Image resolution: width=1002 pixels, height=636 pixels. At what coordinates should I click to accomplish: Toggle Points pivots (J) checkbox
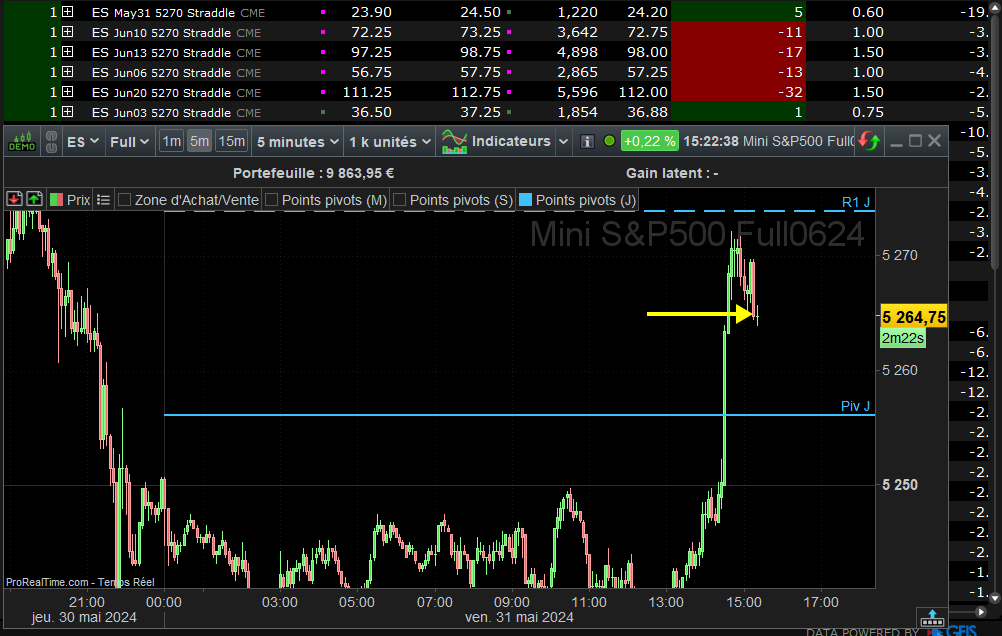(525, 200)
